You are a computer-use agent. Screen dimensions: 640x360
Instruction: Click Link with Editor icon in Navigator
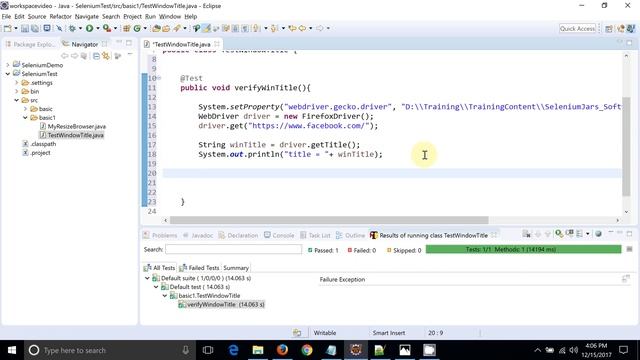pyautogui.click(x=106, y=56)
